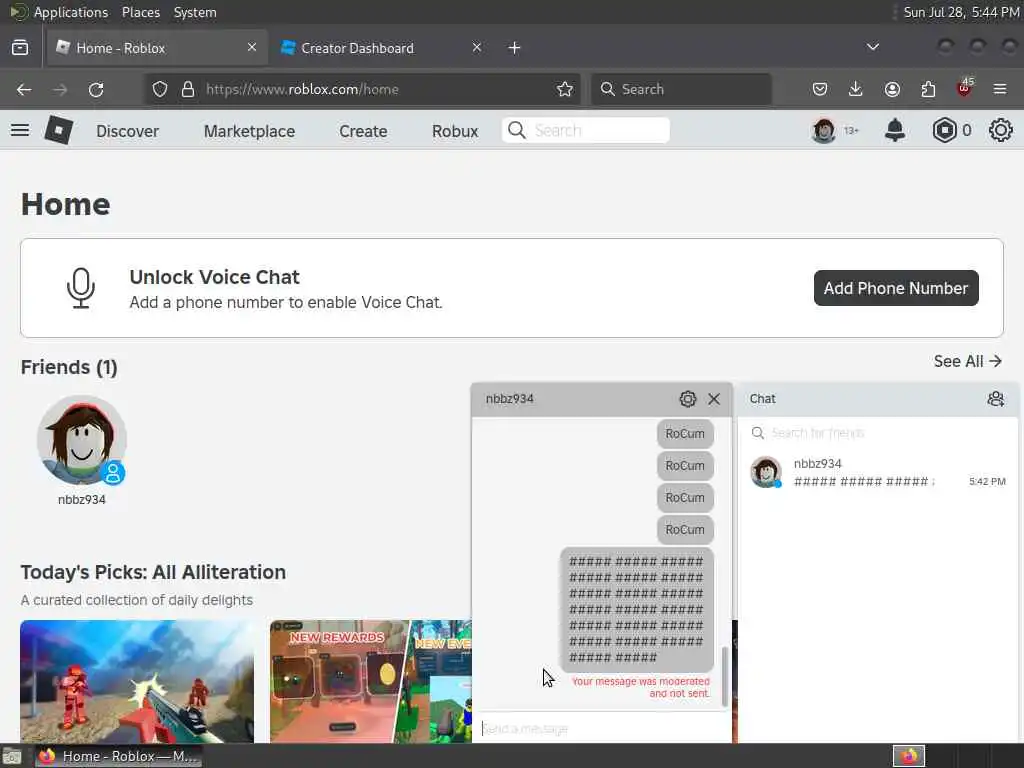The image size is (1024, 768).
Task: Click See All friends link
Action: click(x=967, y=361)
